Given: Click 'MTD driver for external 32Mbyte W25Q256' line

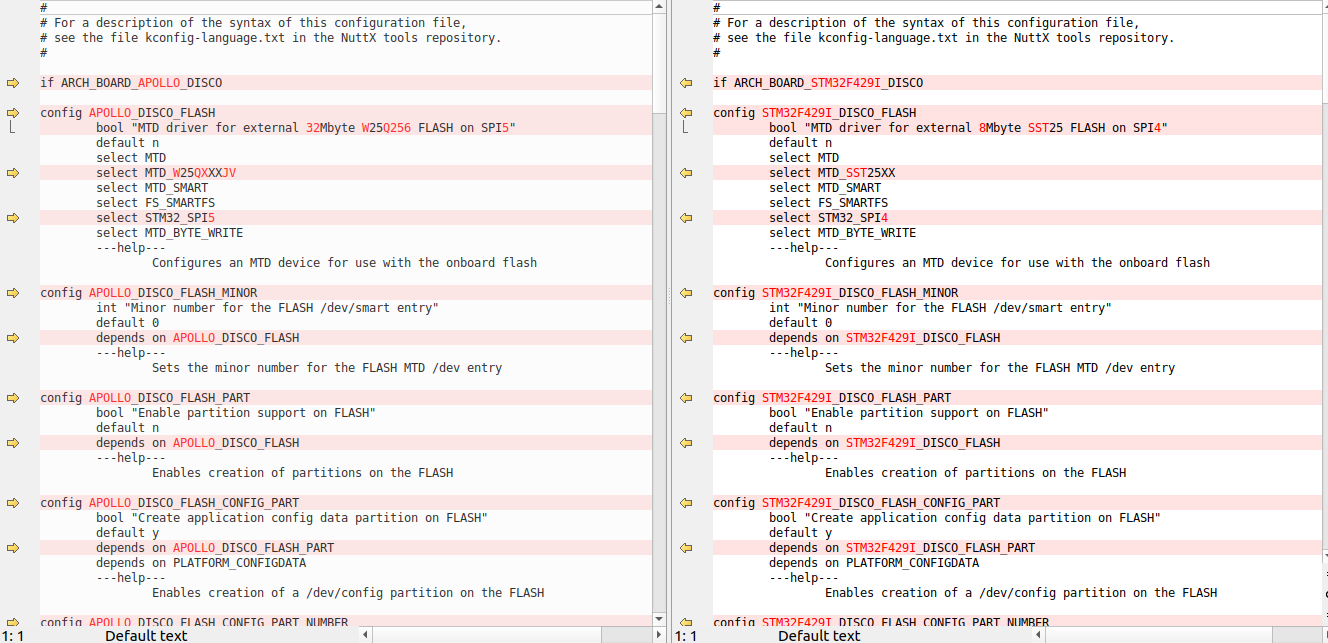Looking at the screenshot, I should click(x=306, y=128).
